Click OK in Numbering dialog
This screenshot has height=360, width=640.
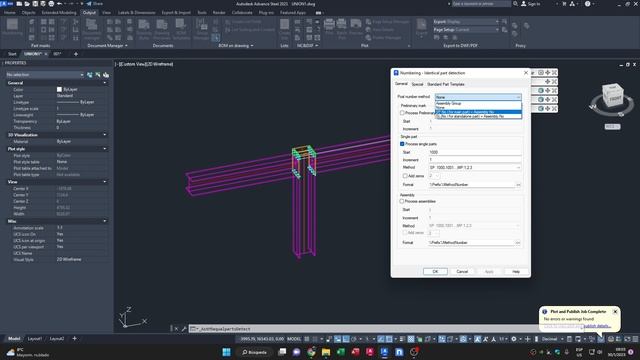point(435,271)
